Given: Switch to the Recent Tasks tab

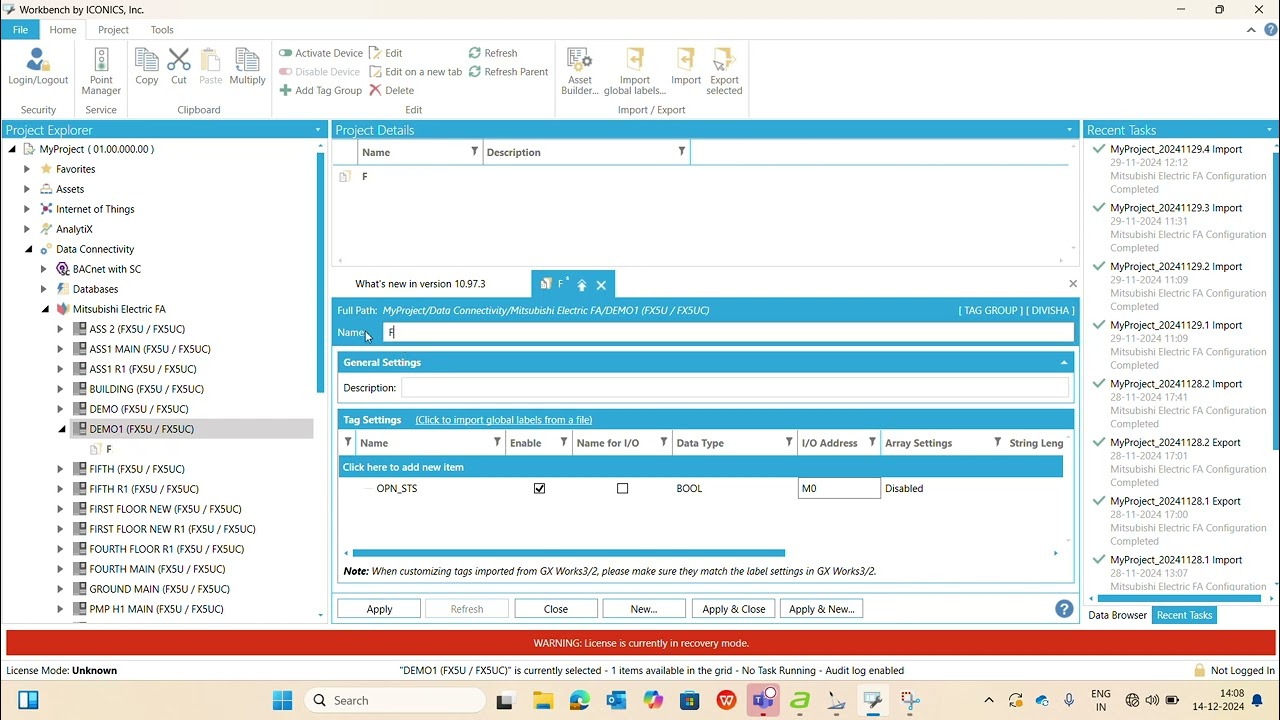Looking at the screenshot, I should click(1184, 615).
